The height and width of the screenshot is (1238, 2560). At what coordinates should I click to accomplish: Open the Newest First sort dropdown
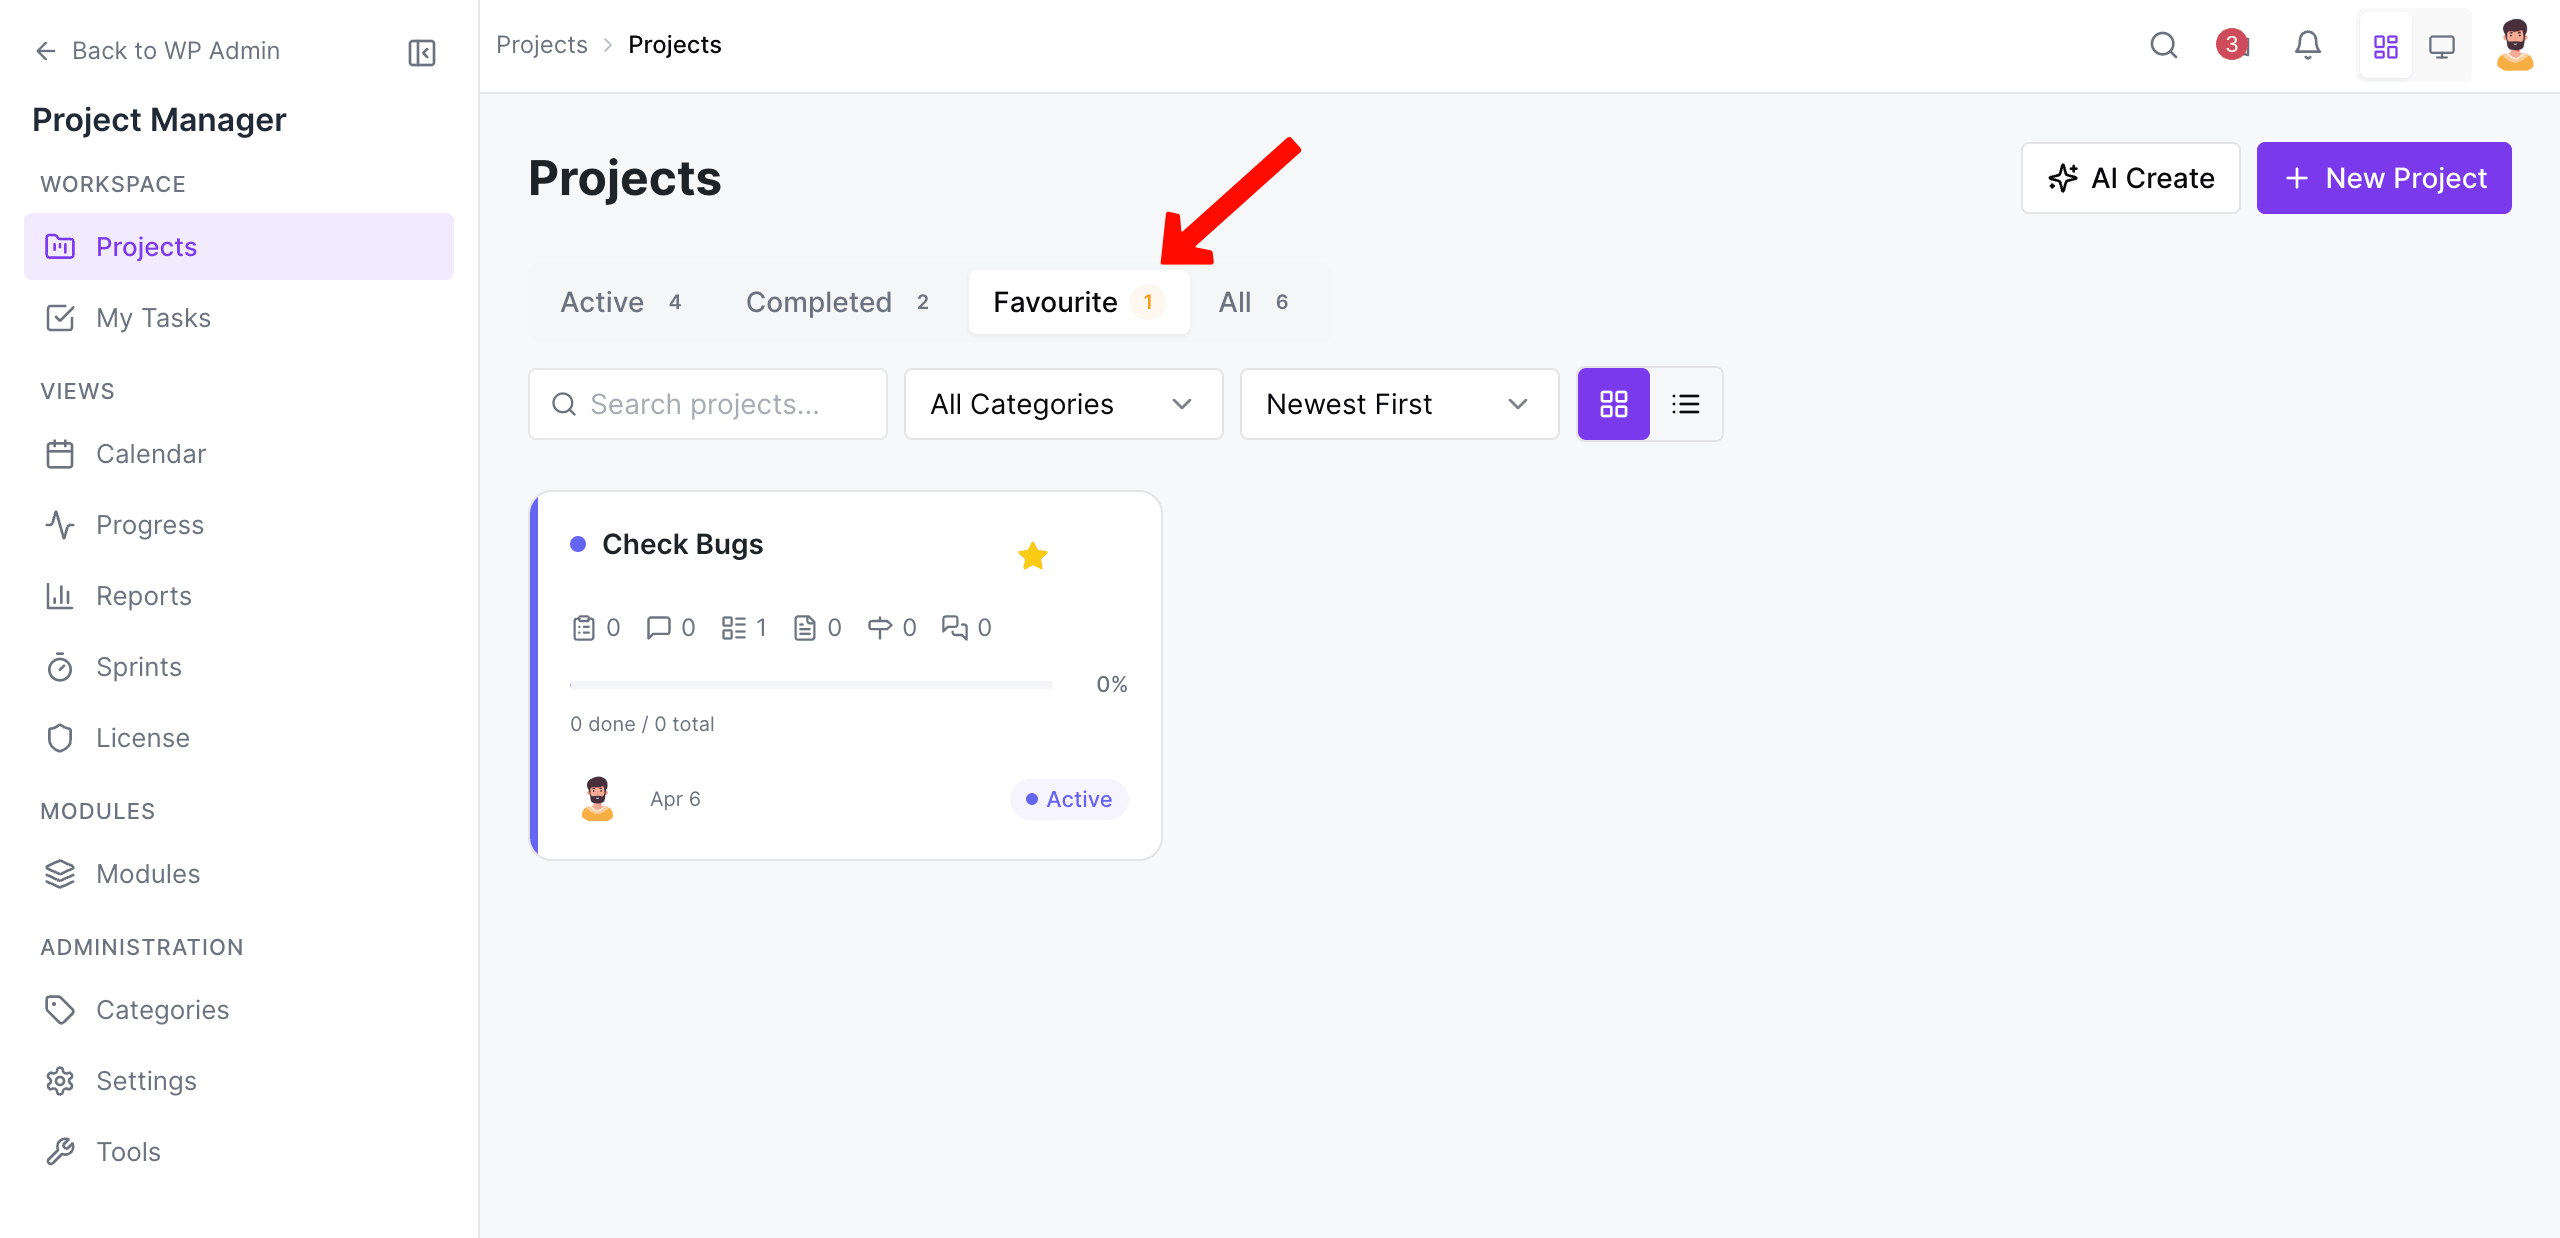(x=1399, y=404)
